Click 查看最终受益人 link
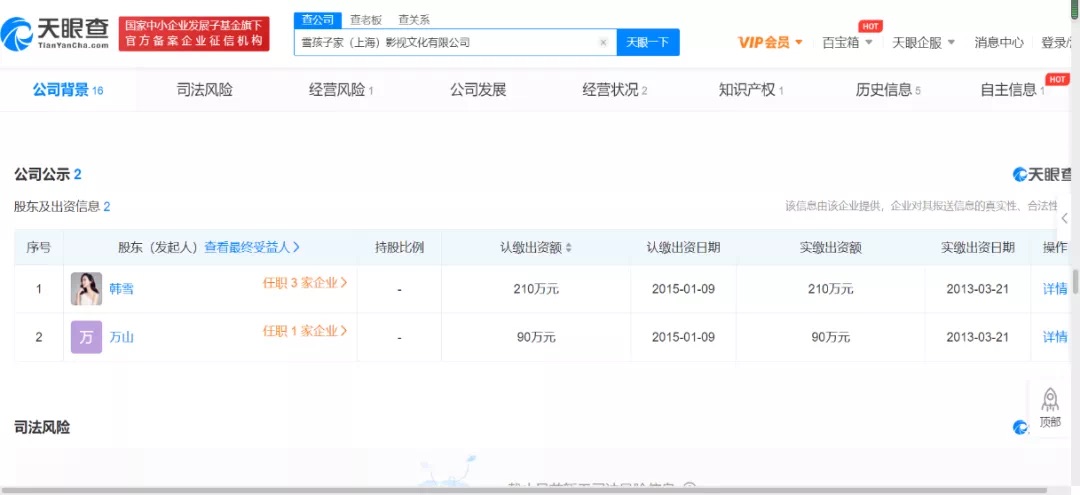The image size is (1080, 495). tap(252, 247)
